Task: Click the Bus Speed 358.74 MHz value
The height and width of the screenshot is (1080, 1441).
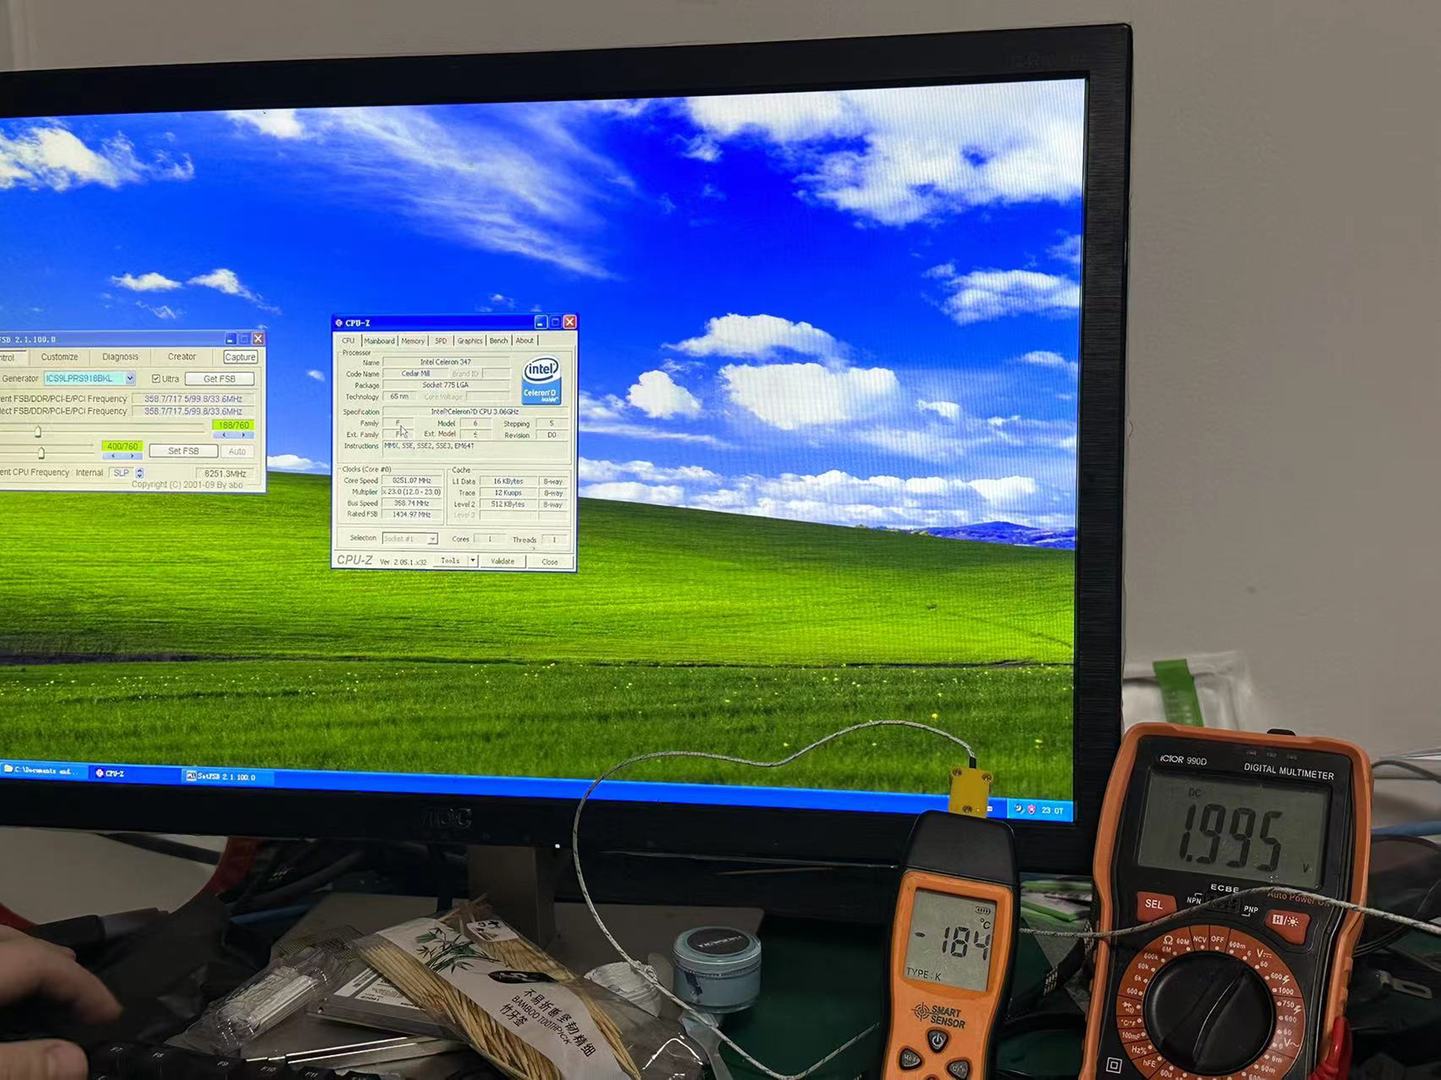Action: tap(411, 503)
